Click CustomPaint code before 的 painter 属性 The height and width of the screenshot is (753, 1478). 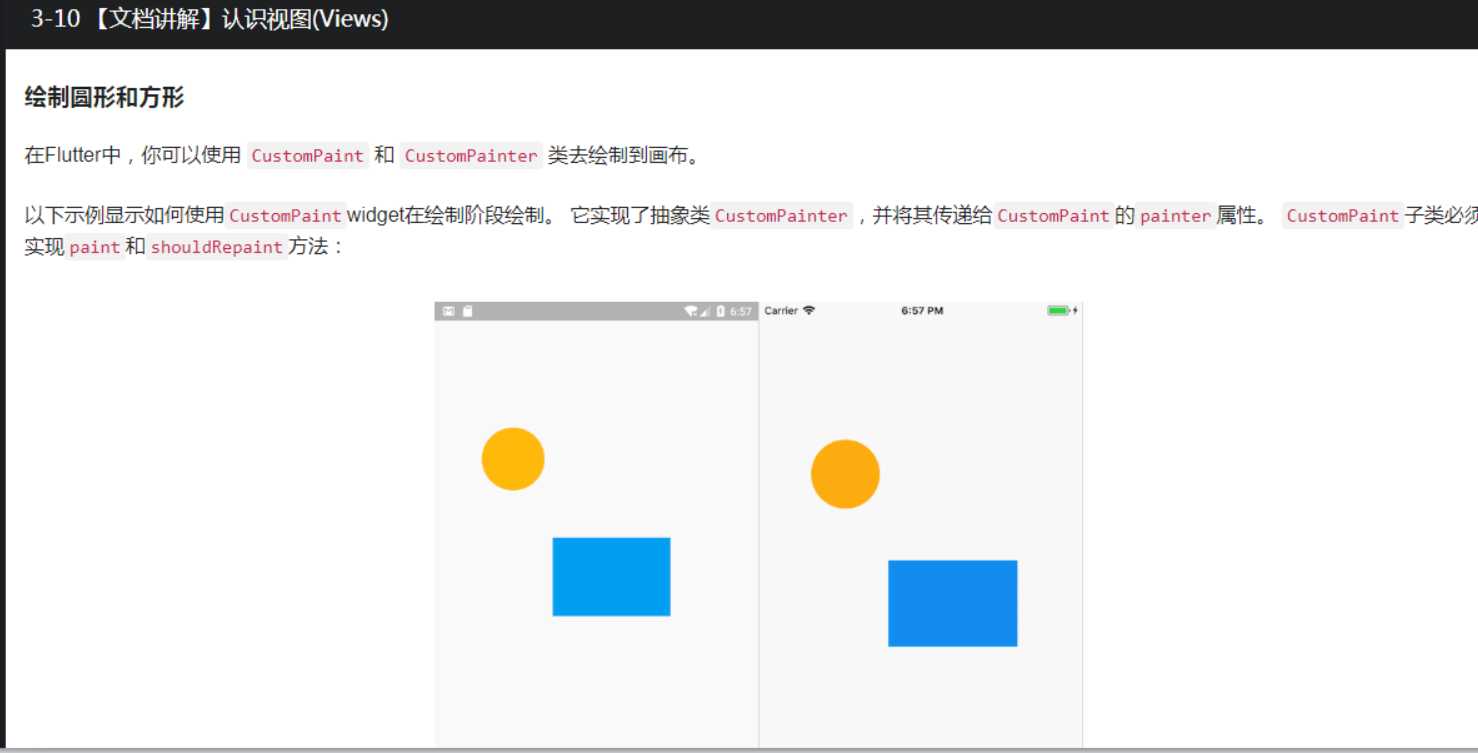pyautogui.click(x=1053, y=215)
